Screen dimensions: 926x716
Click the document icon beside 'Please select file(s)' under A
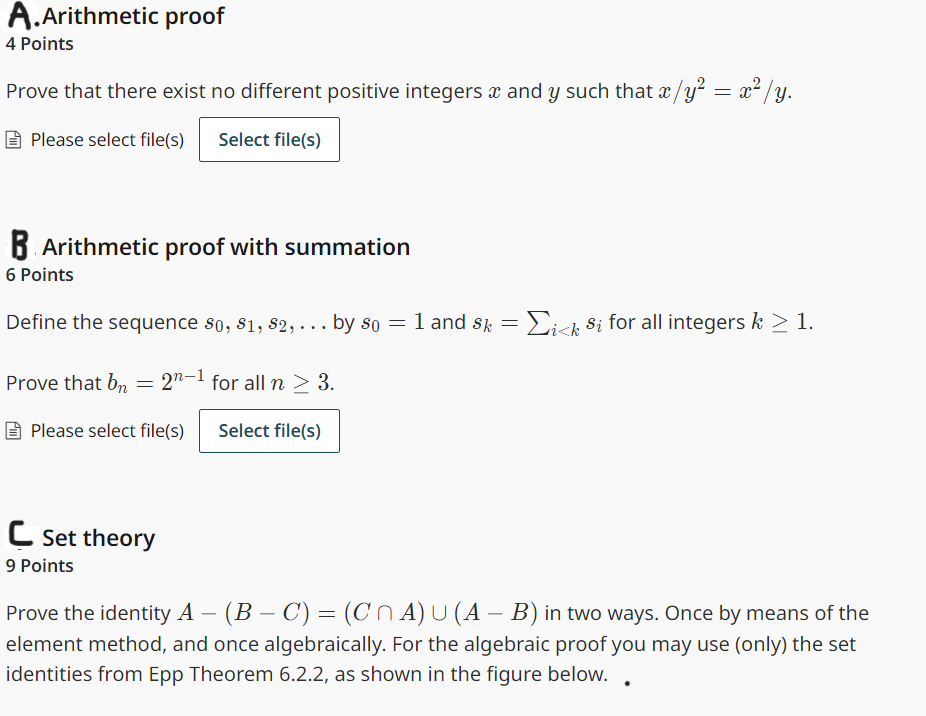click(x=13, y=139)
